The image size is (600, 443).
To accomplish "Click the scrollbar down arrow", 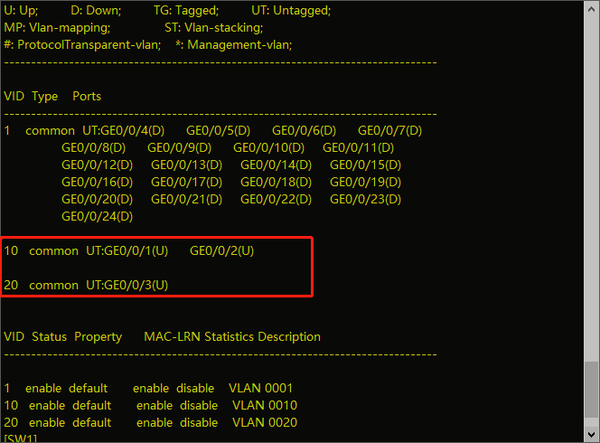I will pyautogui.click(x=590, y=435).
